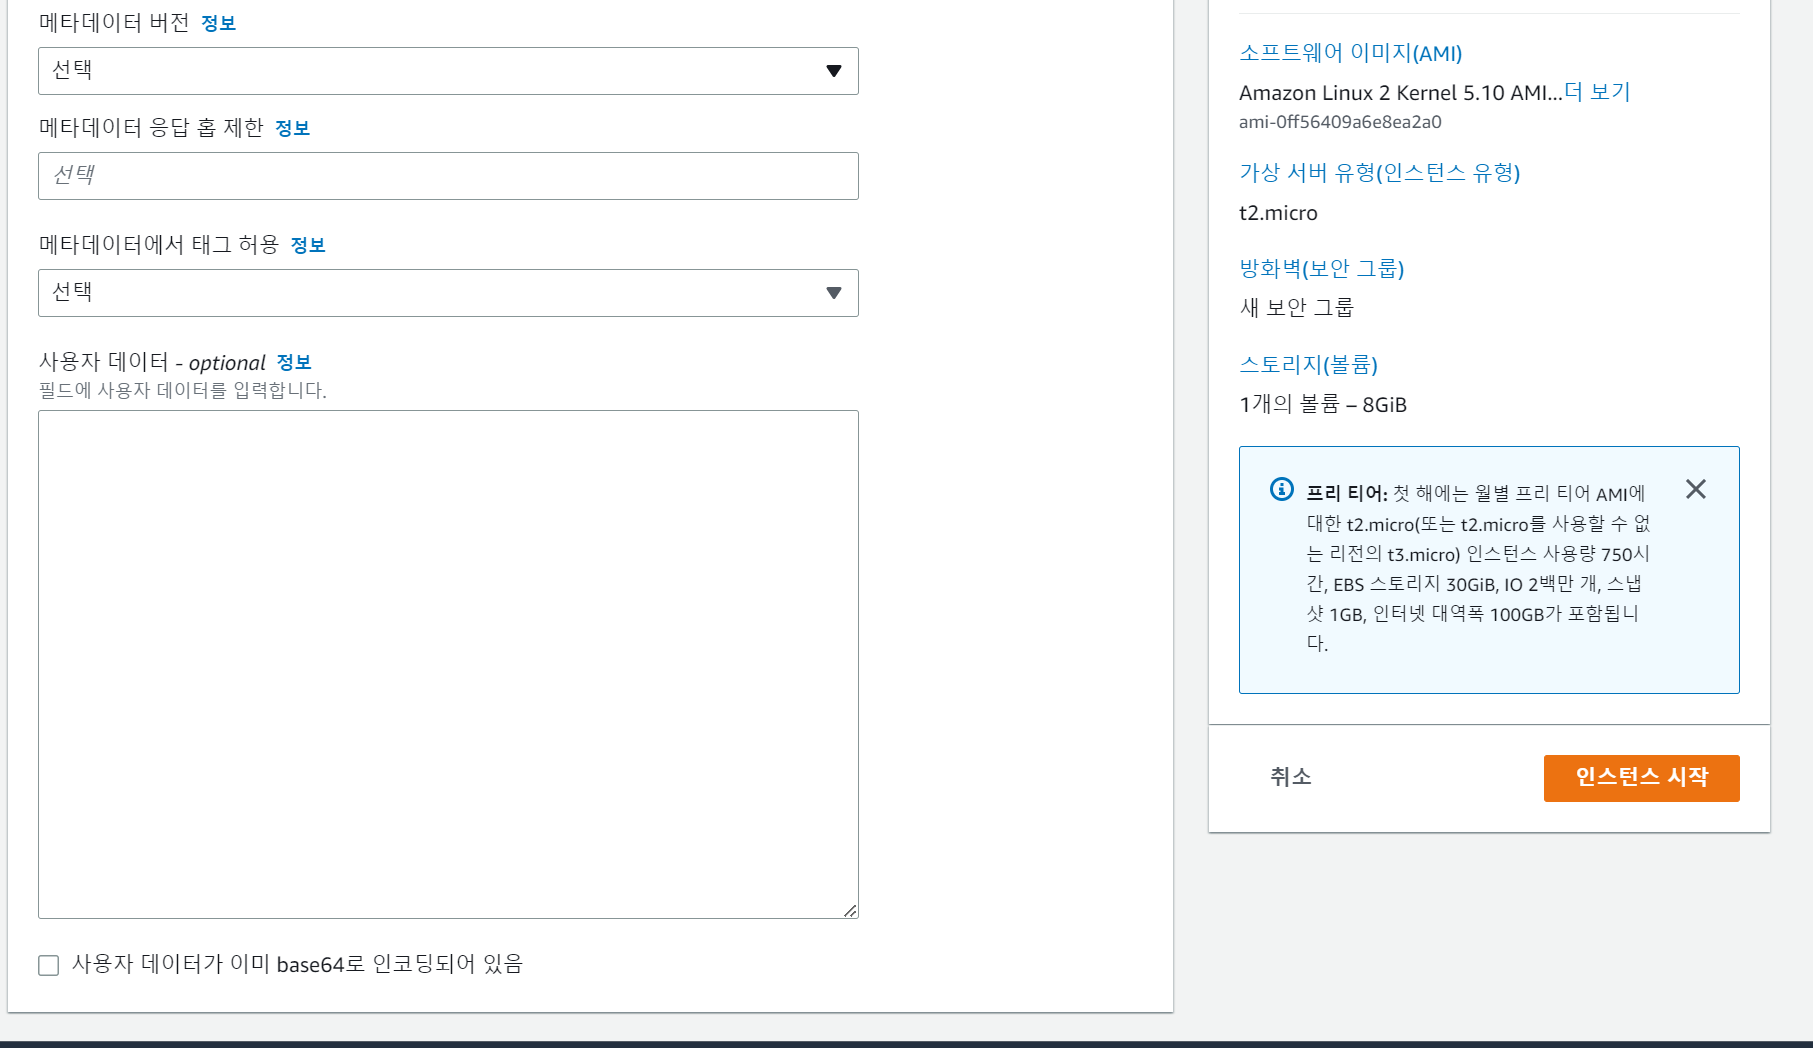Open the 스토리지(볼륨) link
This screenshot has height=1048, width=1813.
pyautogui.click(x=1308, y=364)
